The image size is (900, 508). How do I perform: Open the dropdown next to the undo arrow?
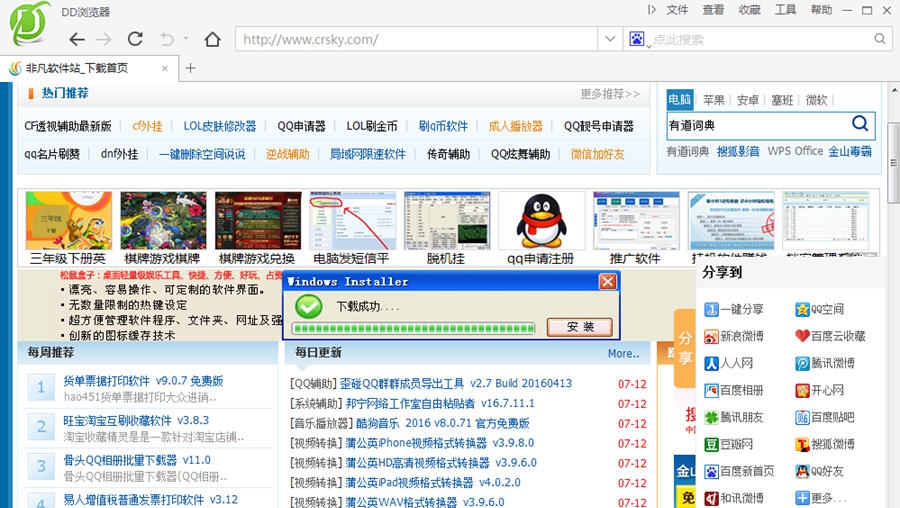click(x=186, y=38)
